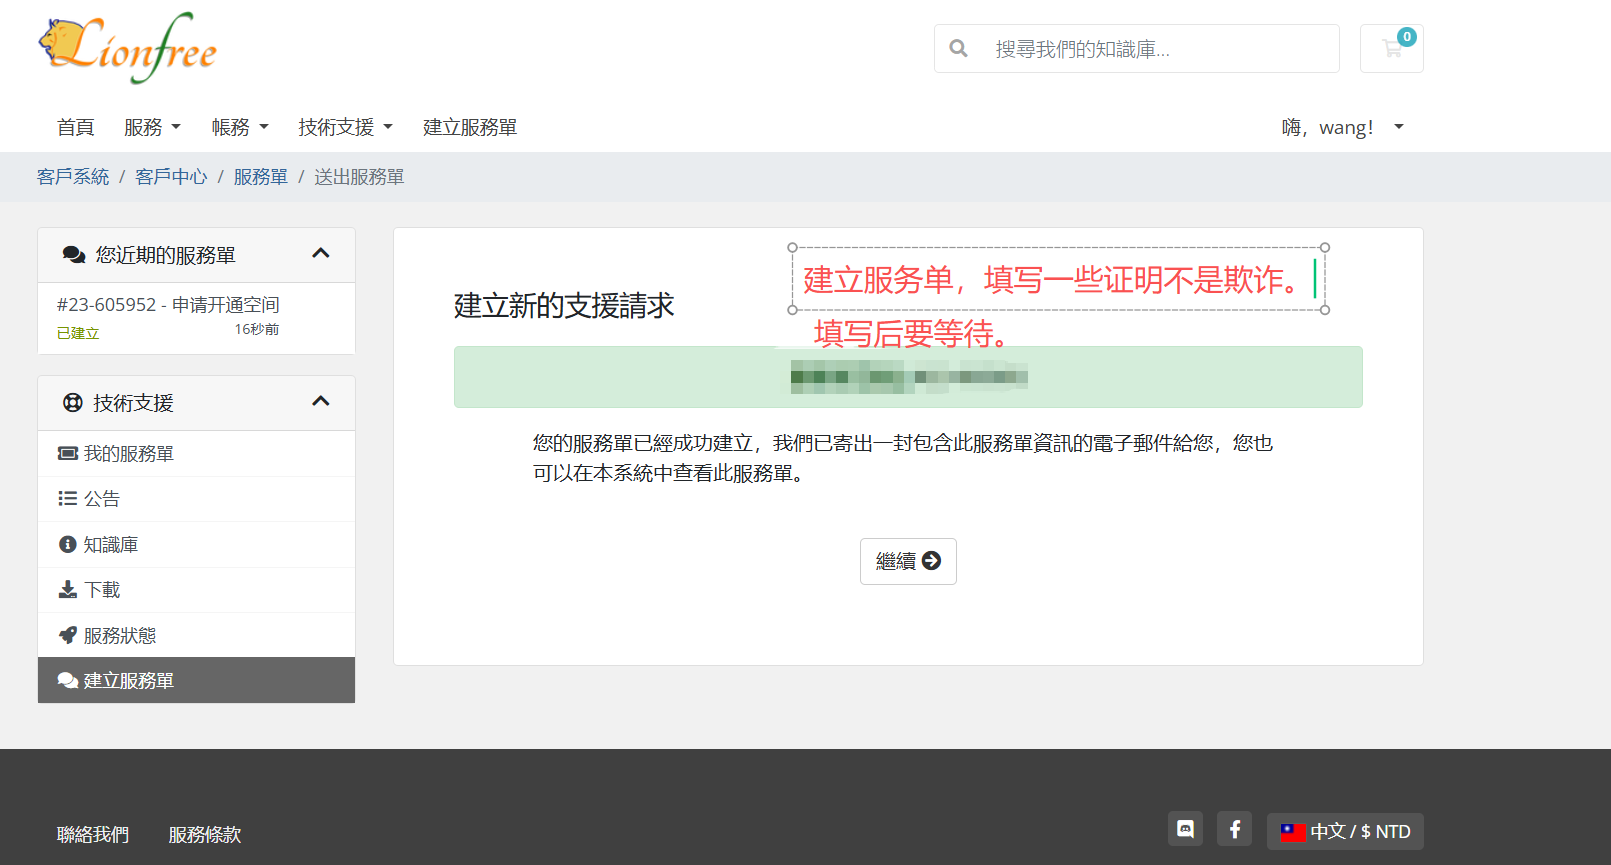Click 聯絡我們 footer link
Image resolution: width=1611 pixels, height=865 pixels.
tap(93, 834)
